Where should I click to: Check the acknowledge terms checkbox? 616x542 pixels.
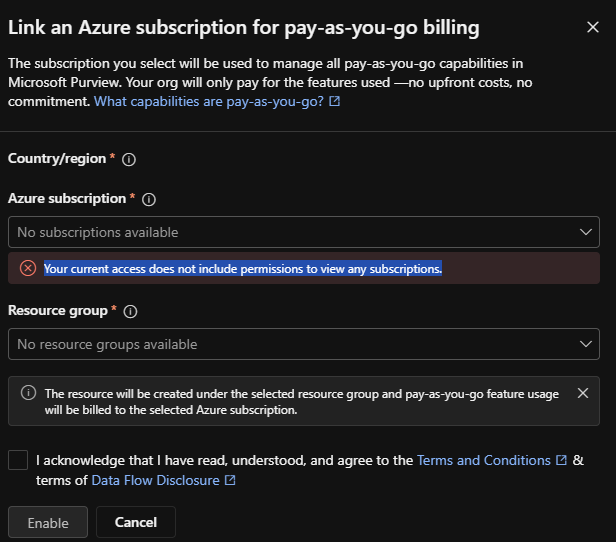click(x=18, y=460)
